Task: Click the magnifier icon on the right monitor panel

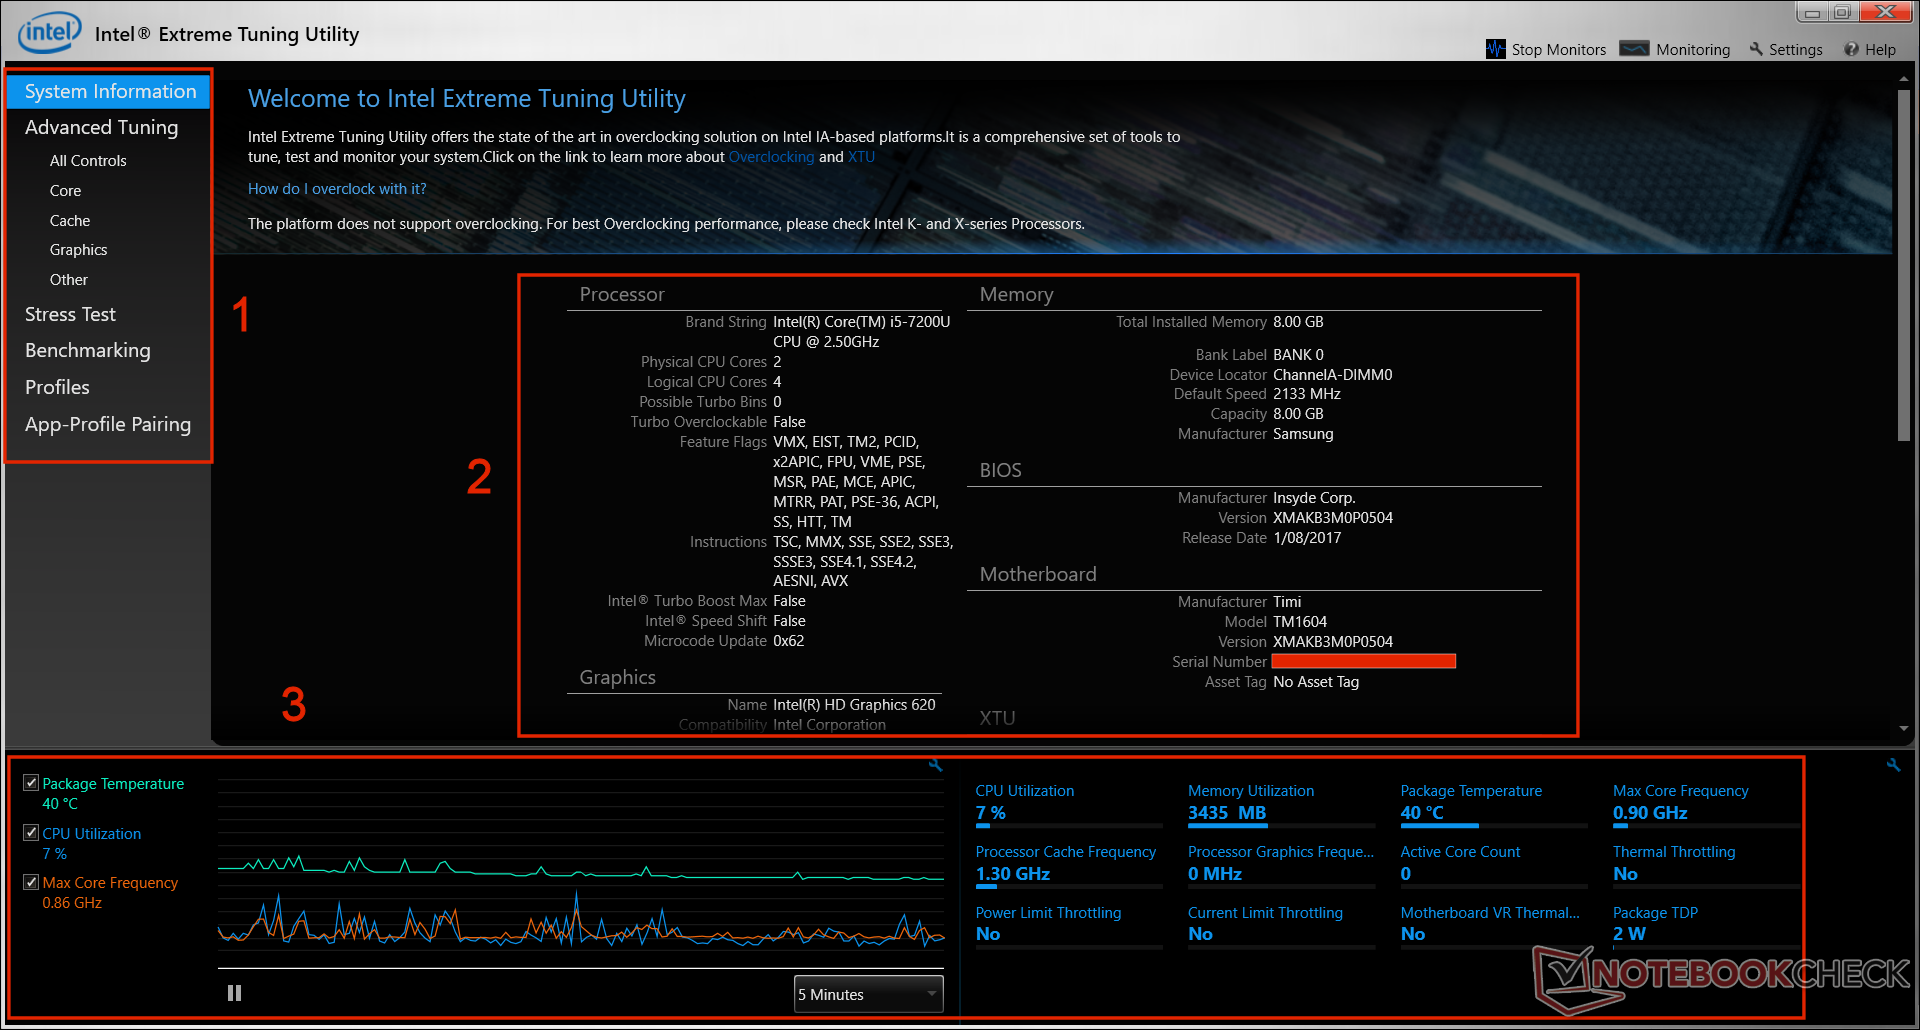Action: tap(1894, 764)
